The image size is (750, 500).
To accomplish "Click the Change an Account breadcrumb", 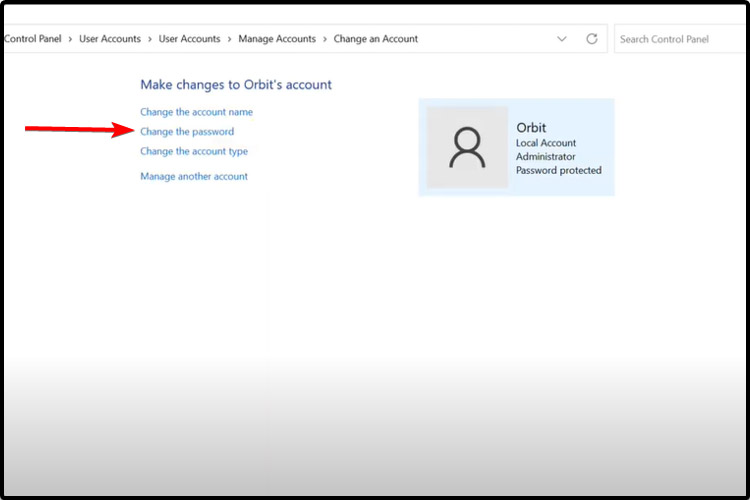I will click(x=375, y=39).
